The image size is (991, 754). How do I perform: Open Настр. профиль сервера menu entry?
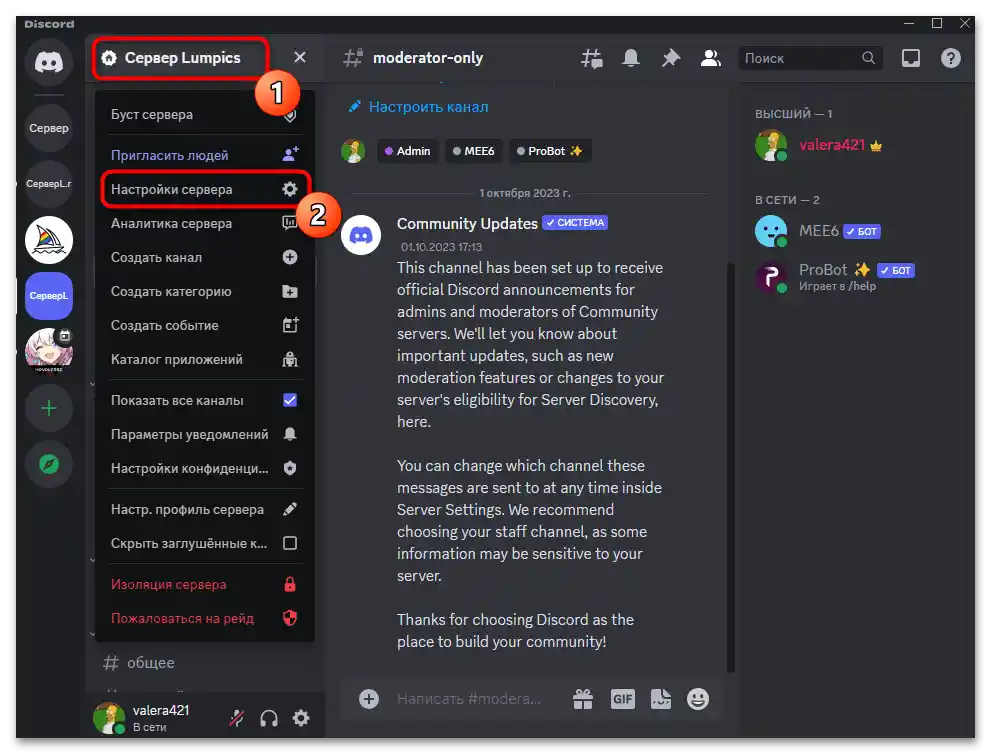[x=204, y=509]
